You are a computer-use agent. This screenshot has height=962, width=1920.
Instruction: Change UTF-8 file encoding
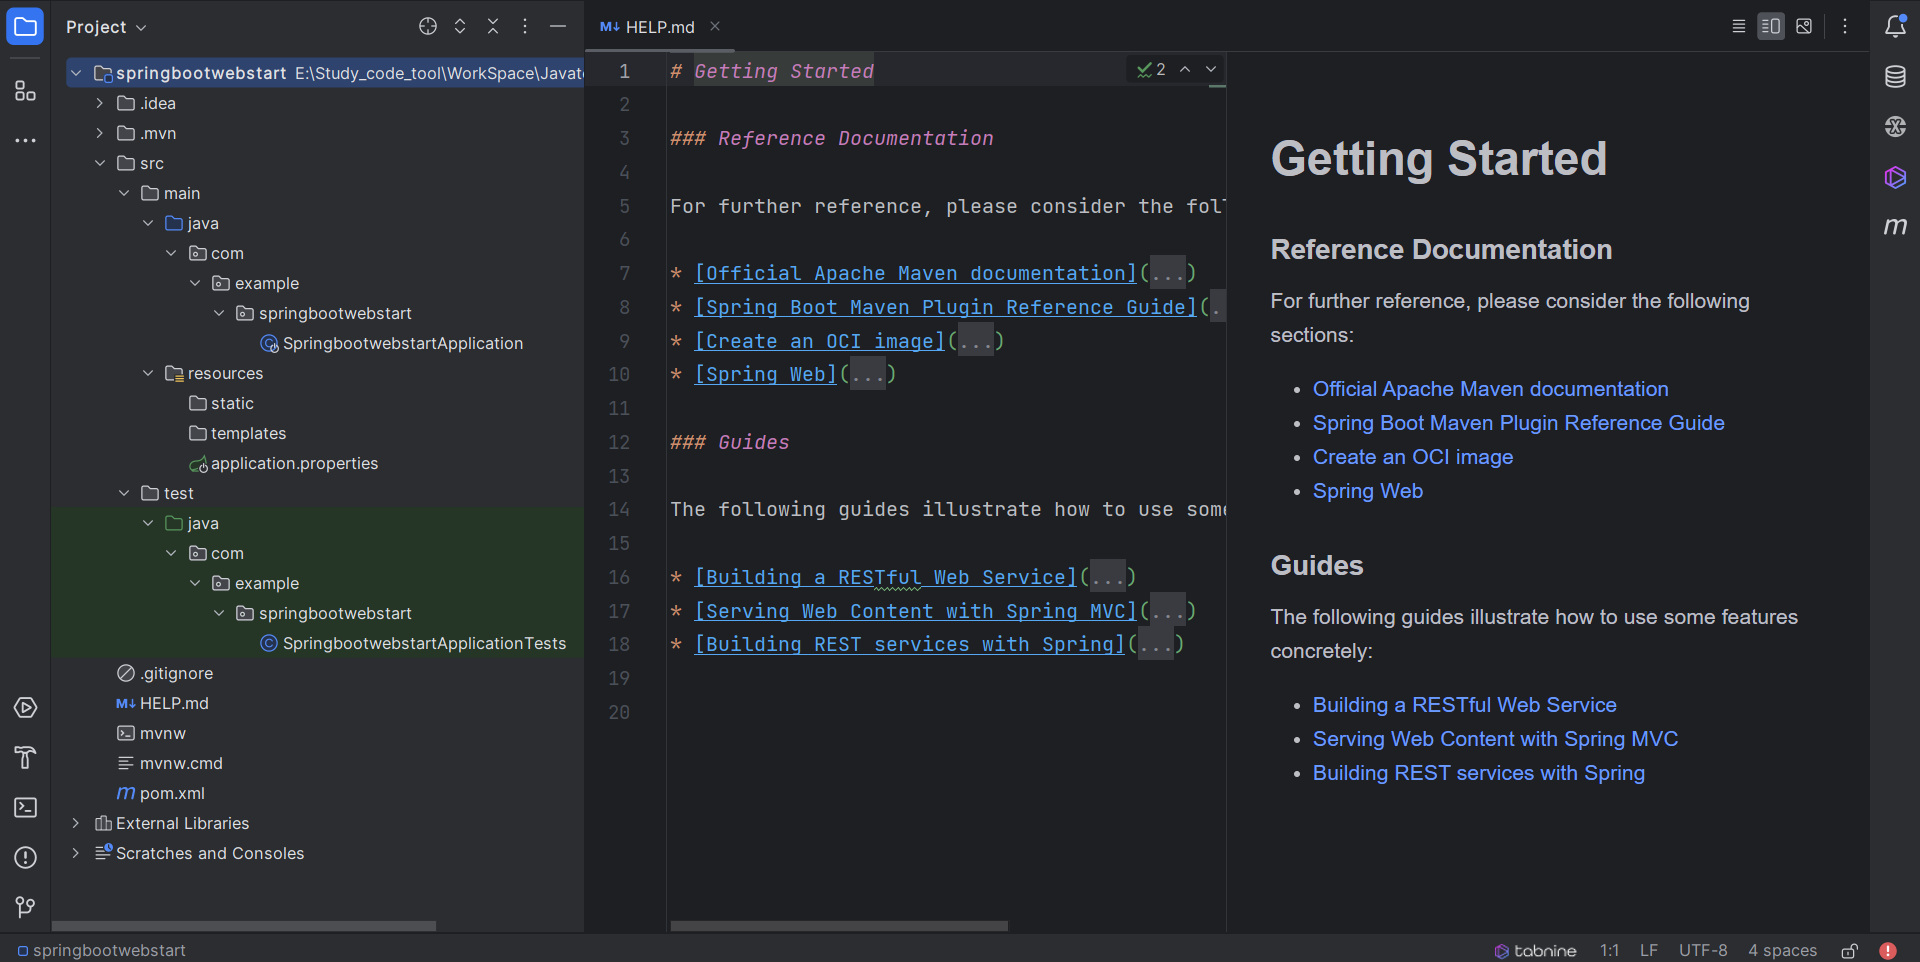(1703, 950)
